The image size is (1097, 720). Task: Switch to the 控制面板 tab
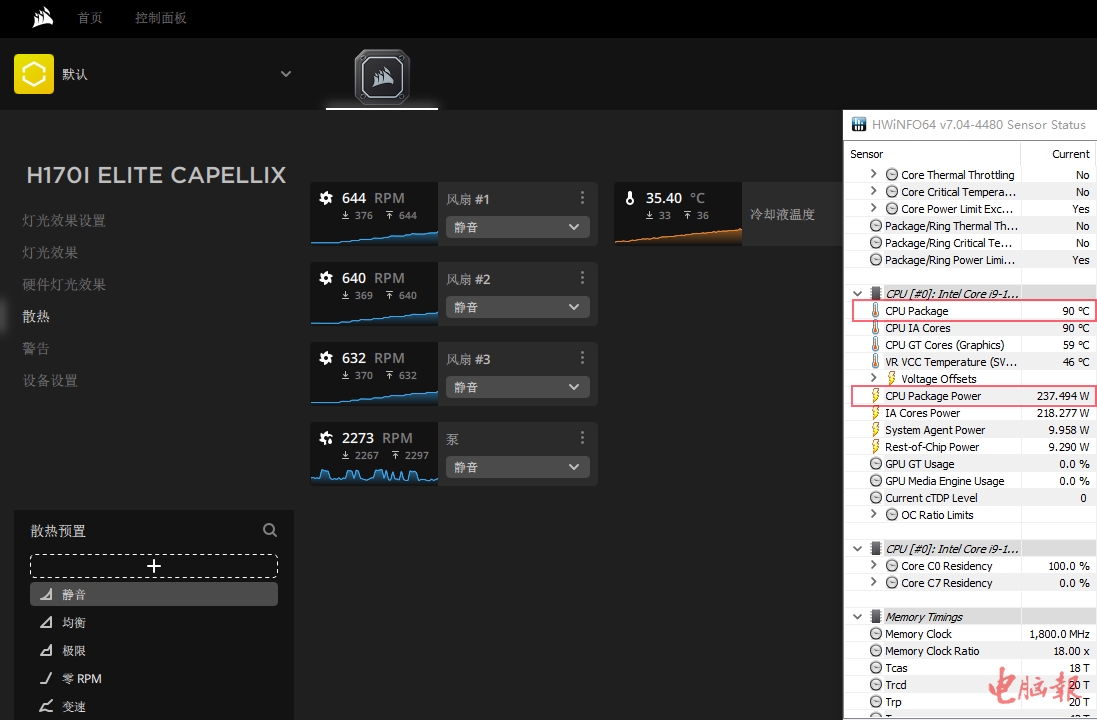pyautogui.click(x=161, y=18)
